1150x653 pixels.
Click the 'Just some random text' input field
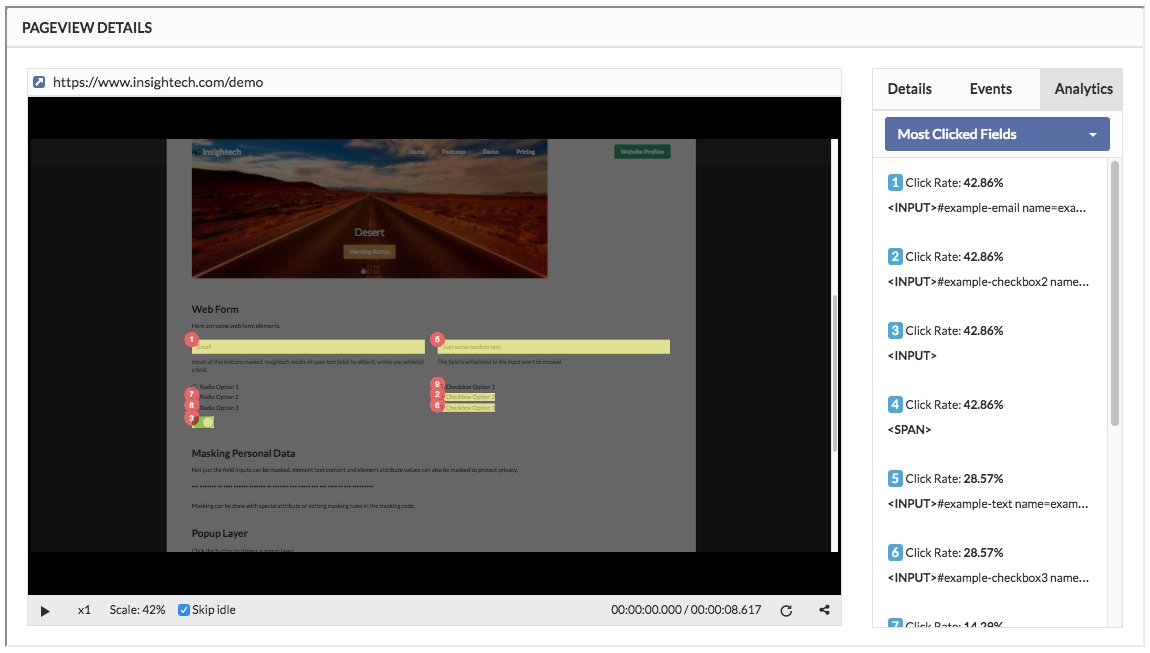pos(554,347)
